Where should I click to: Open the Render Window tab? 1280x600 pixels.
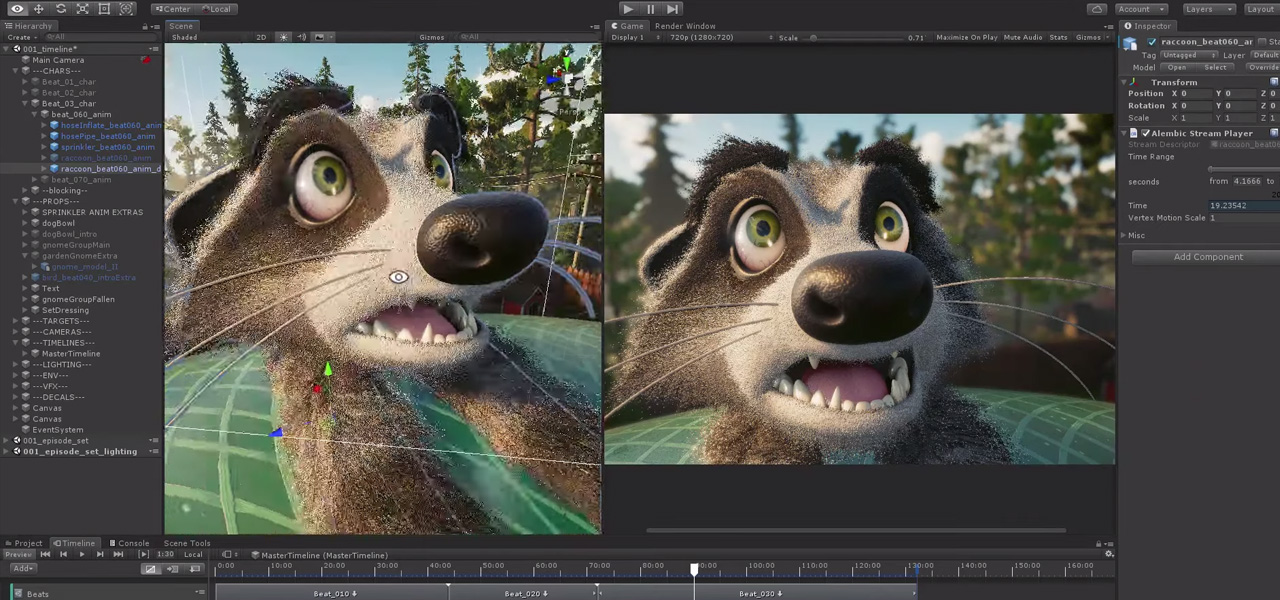(x=685, y=26)
